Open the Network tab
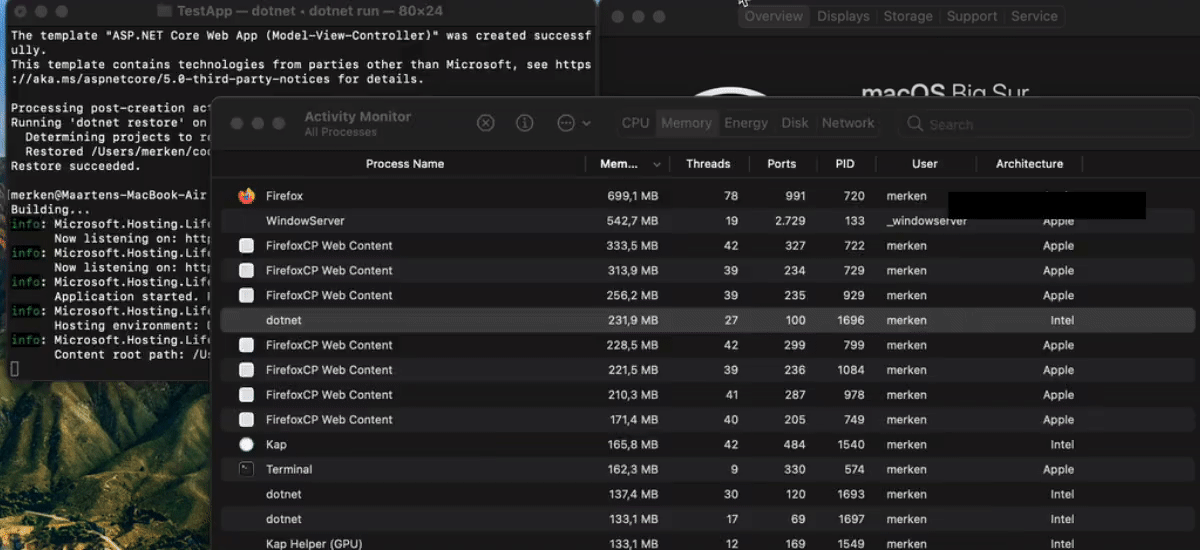The width and height of the screenshot is (1200, 550). coord(848,123)
